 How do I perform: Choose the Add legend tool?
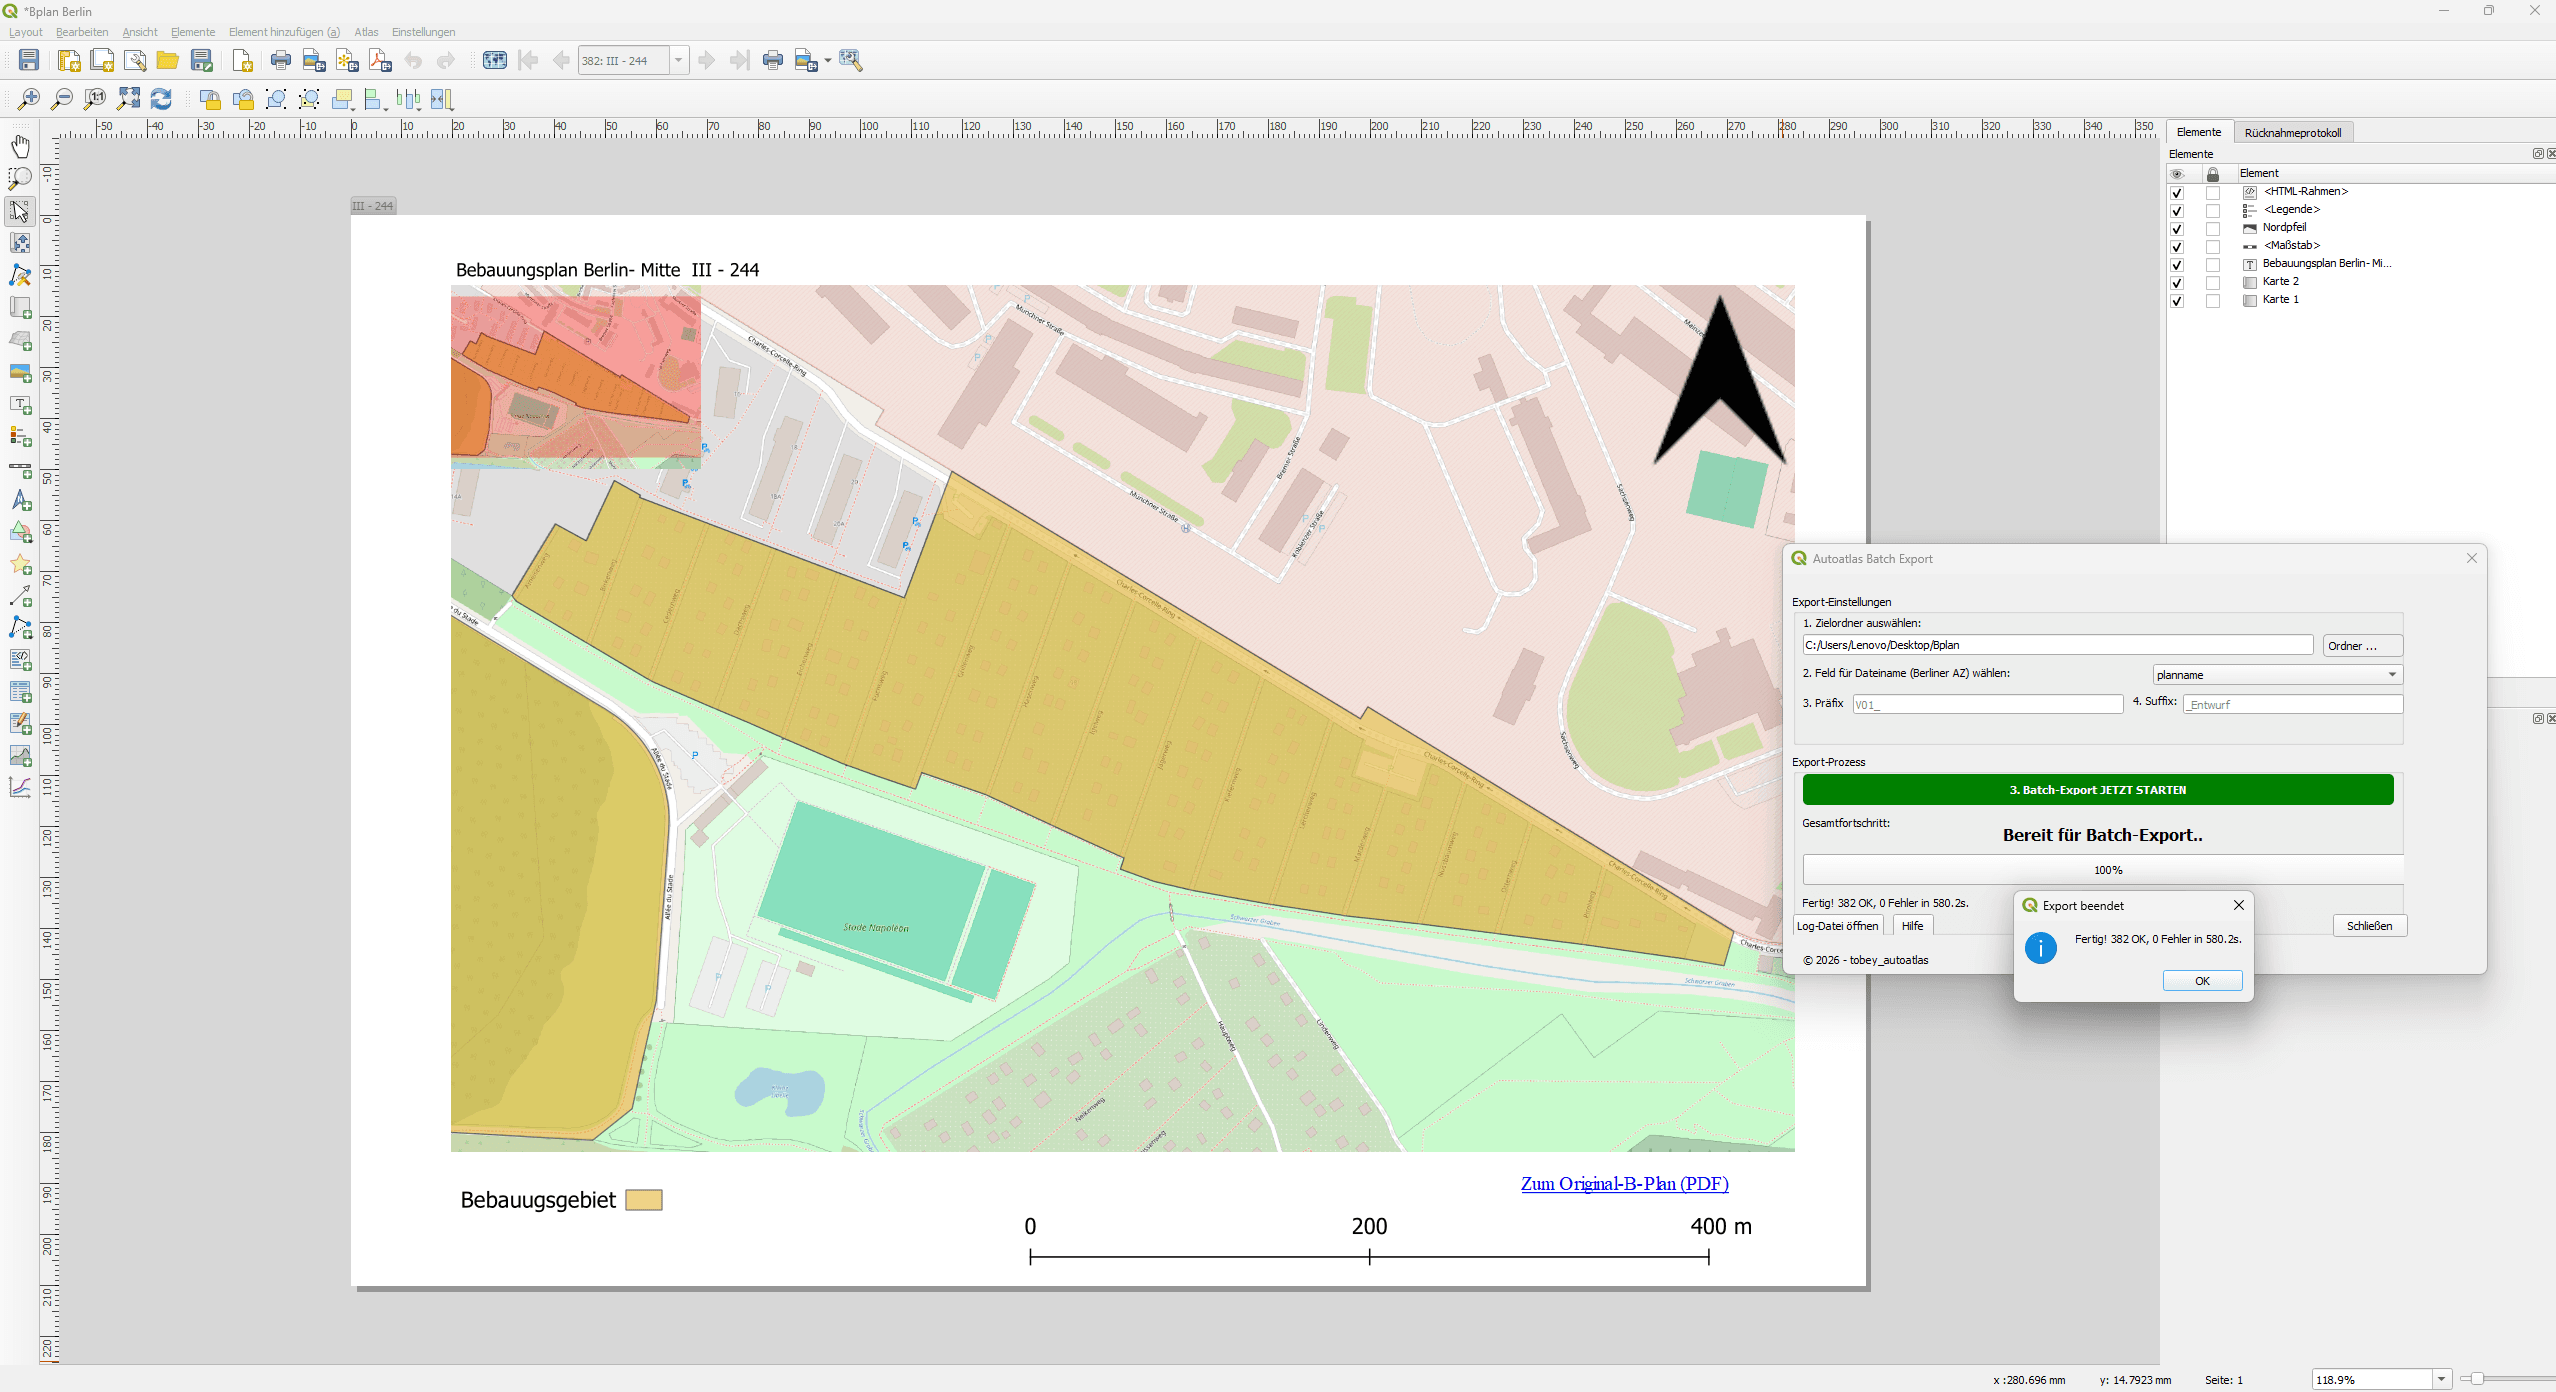pyautogui.click(x=20, y=437)
